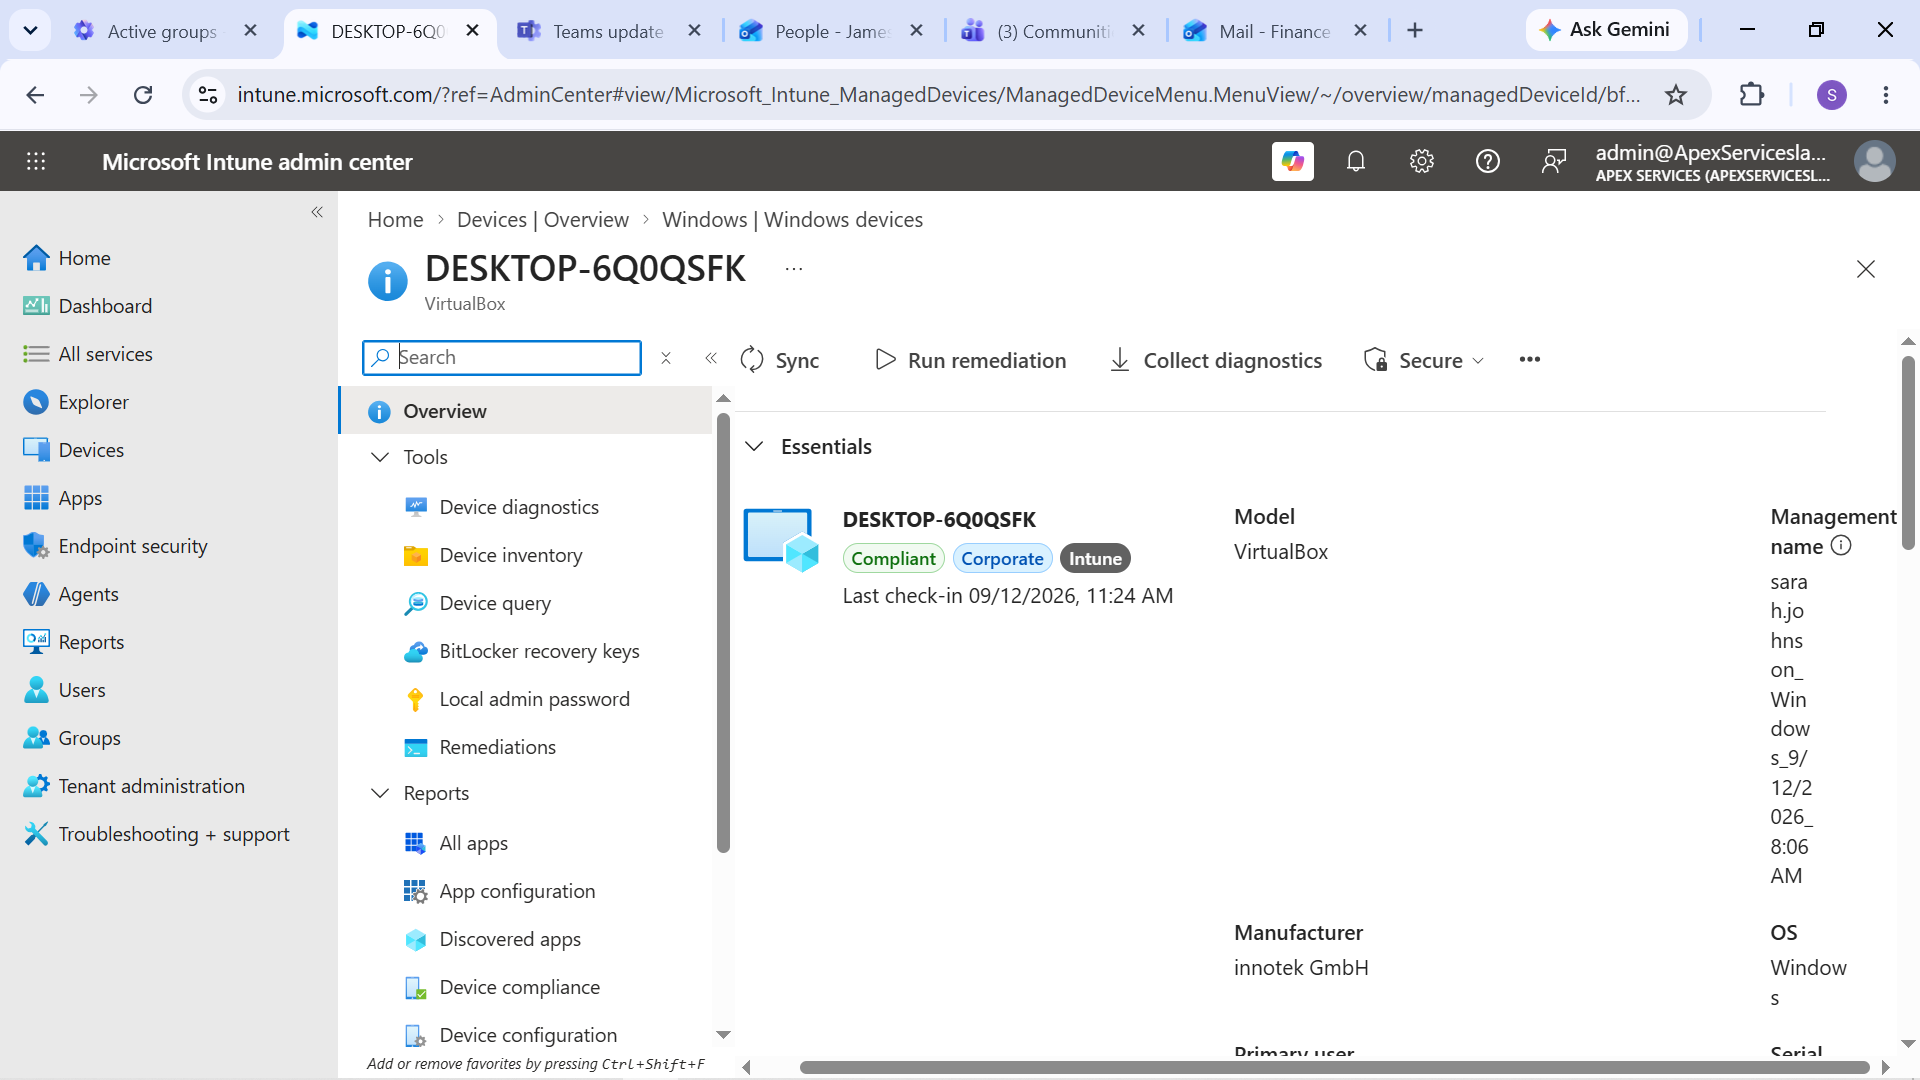The height and width of the screenshot is (1080, 1920).
Task: Open Chrome three-dot menu
Action: tap(1886, 95)
